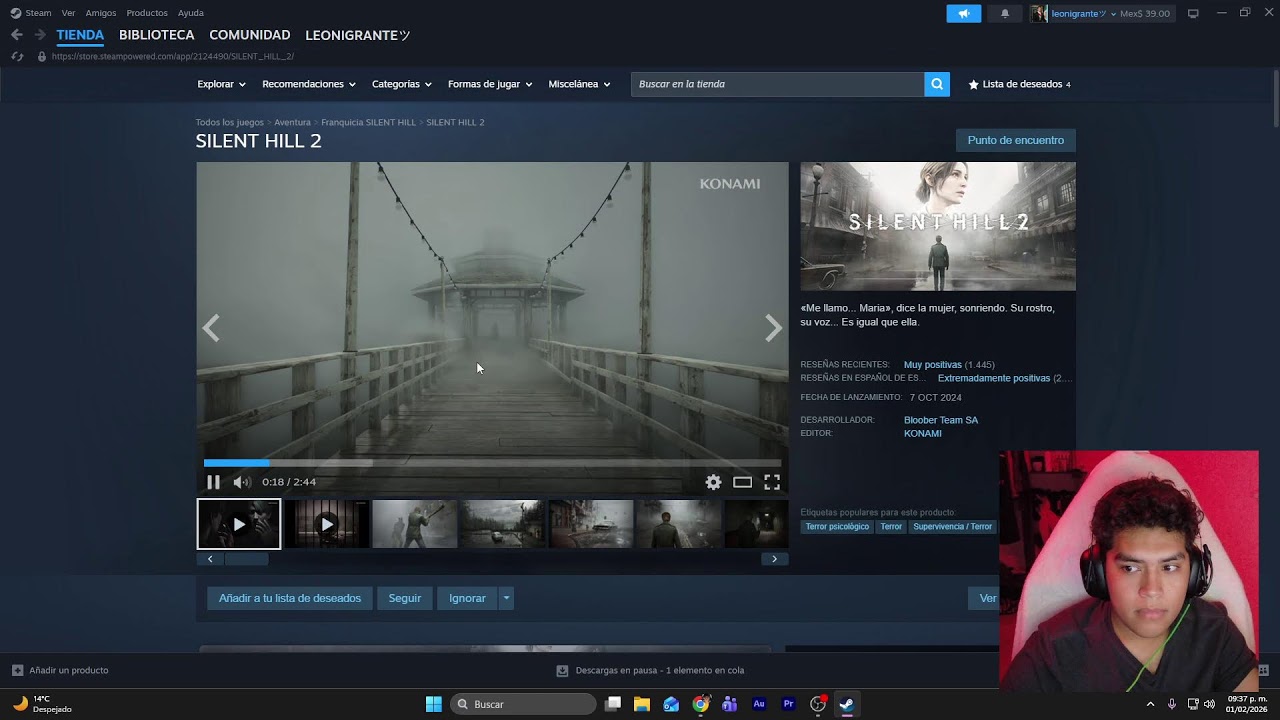The height and width of the screenshot is (720, 1280).
Task: Open the Productos menu
Action: click(x=147, y=13)
